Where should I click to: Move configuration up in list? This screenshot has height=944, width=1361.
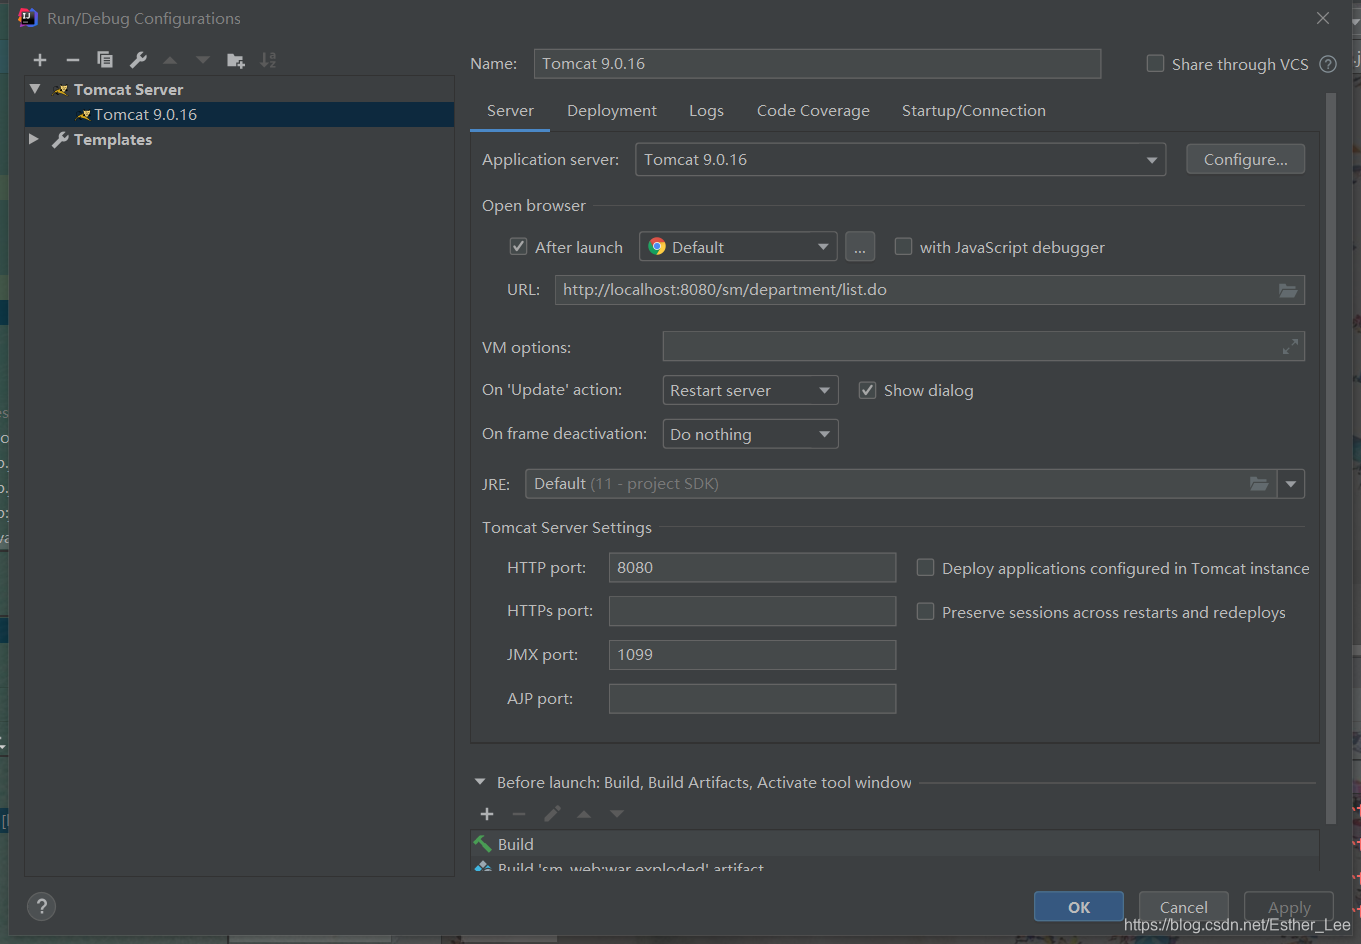point(170,60)
